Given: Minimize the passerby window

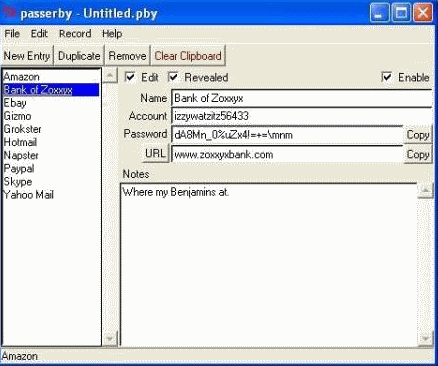Looking at the screenshot, I should (x=379, y=13).
